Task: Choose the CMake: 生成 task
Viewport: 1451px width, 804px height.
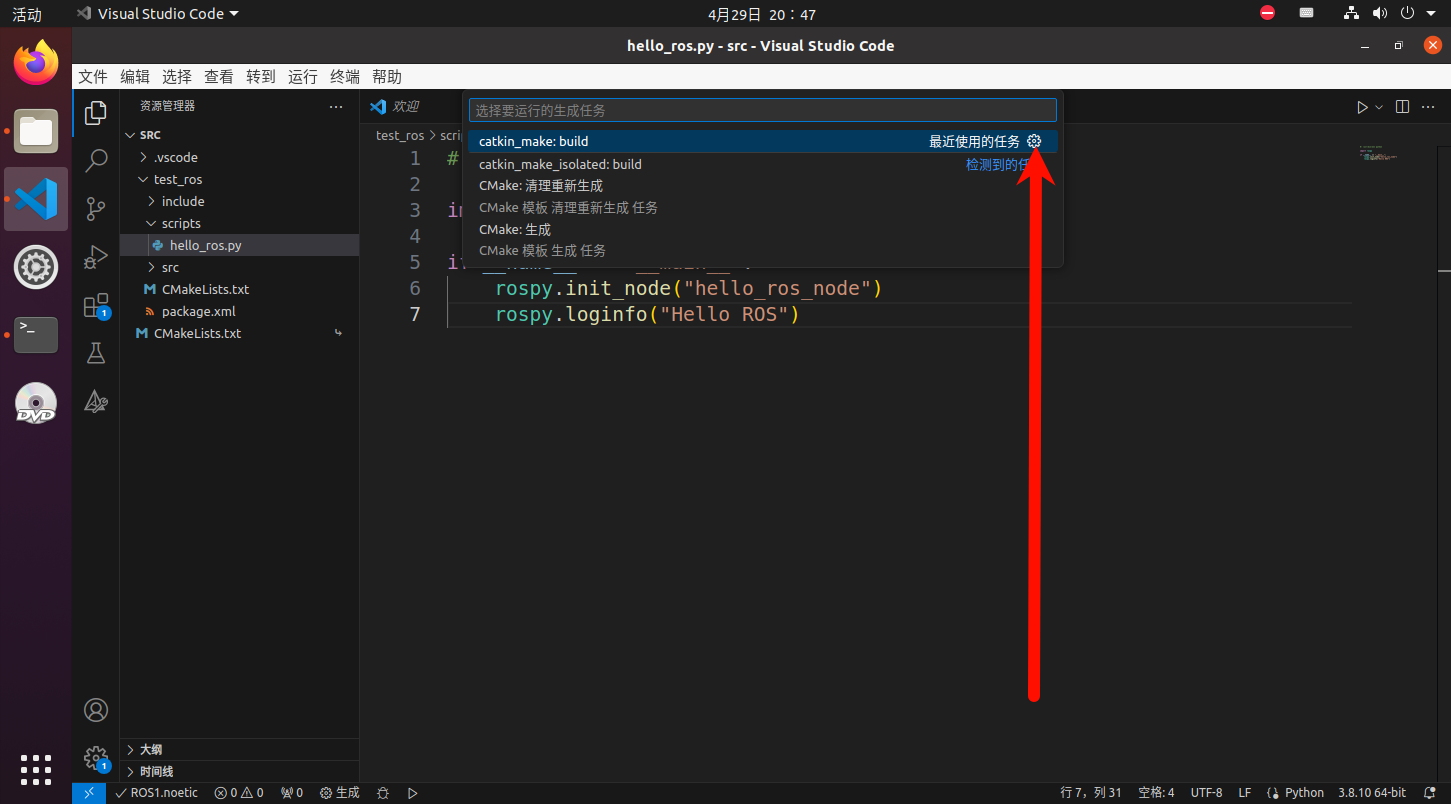Action: [762, 240]
